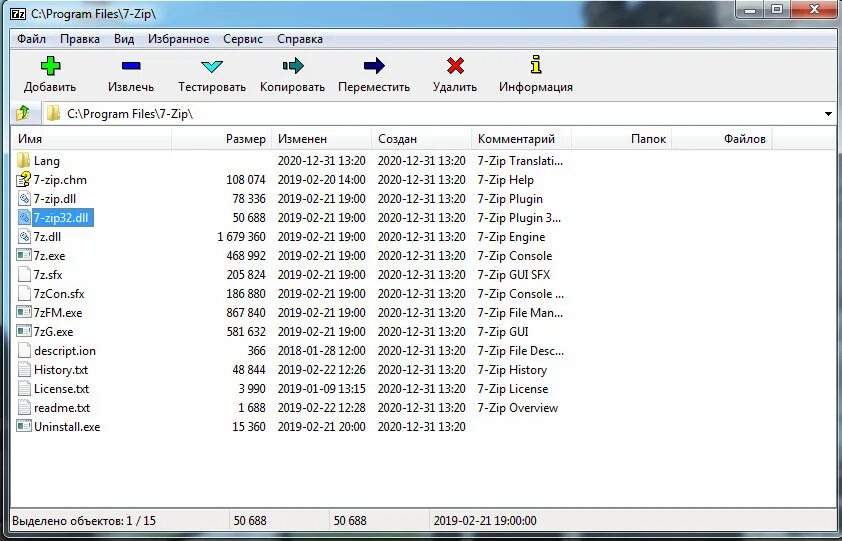The height and width of the screenshot is (541, 842).
Task: Click the Lang folder icon
Action: click(24, 160)
